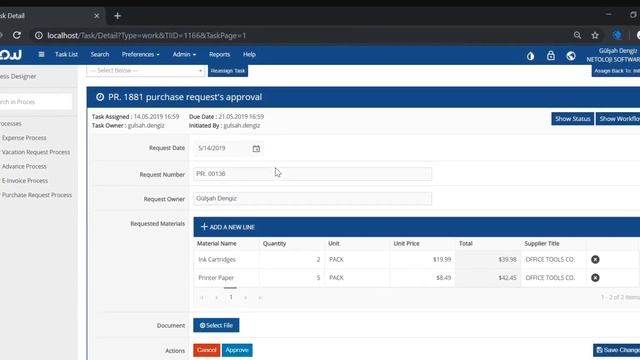Image resolution: width=640 pixels, height=360 pixels.
Task: Click the red Cancel action button
Action: coord(207,350)
